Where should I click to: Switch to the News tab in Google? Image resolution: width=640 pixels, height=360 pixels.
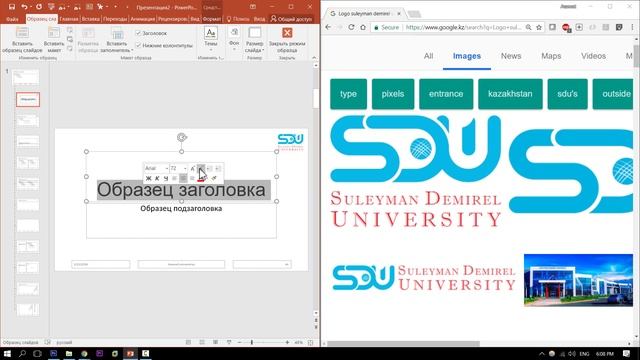tap(511, 56)
